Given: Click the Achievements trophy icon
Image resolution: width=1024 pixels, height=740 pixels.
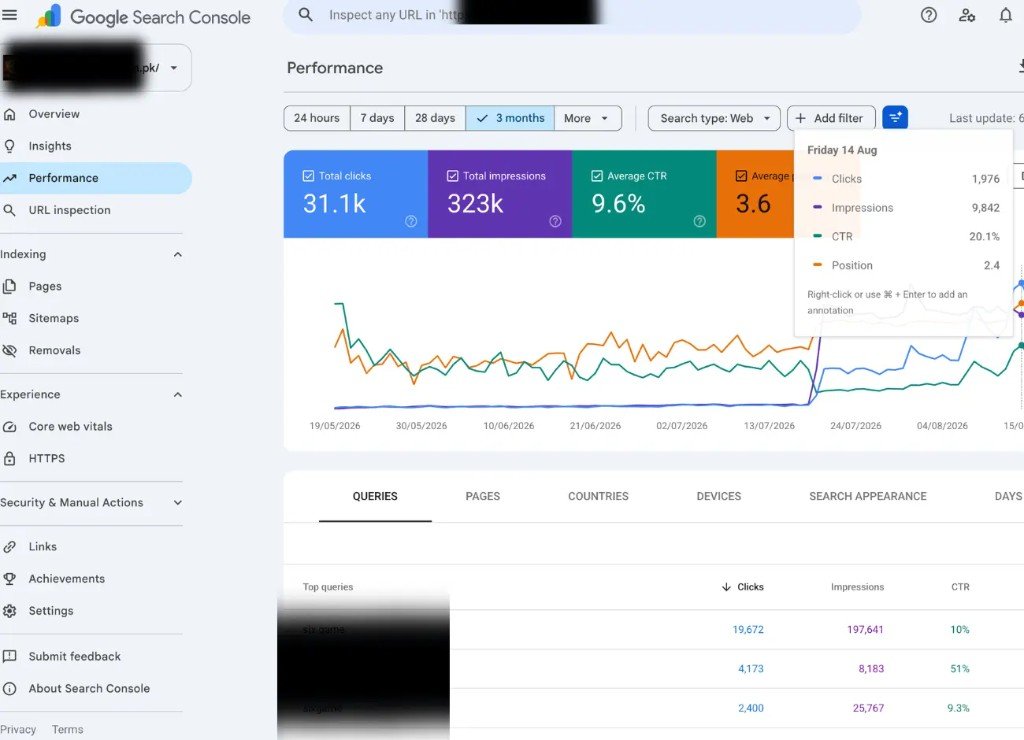Looking at the screenshot, I should 10,579.
